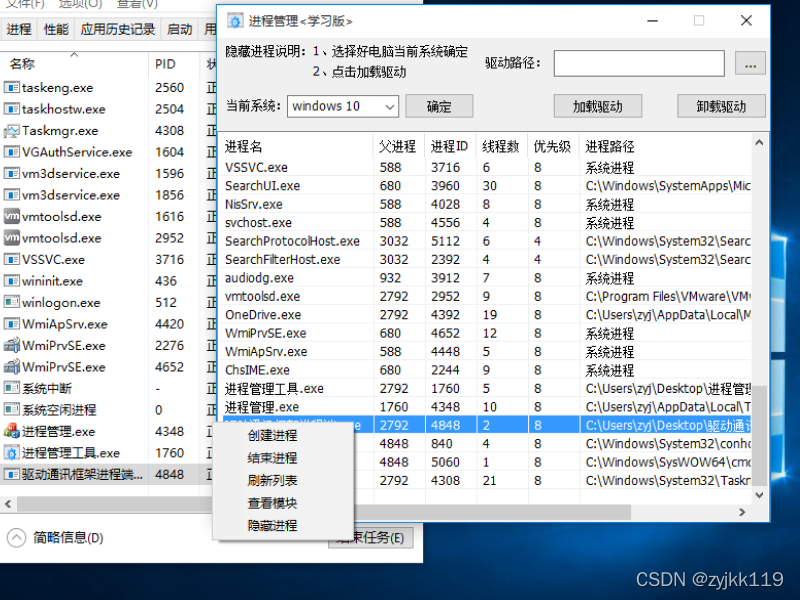This screenshot has width=800, height=600.
Task: Click the Taskmgr.exe process icon
Action: 11,131
